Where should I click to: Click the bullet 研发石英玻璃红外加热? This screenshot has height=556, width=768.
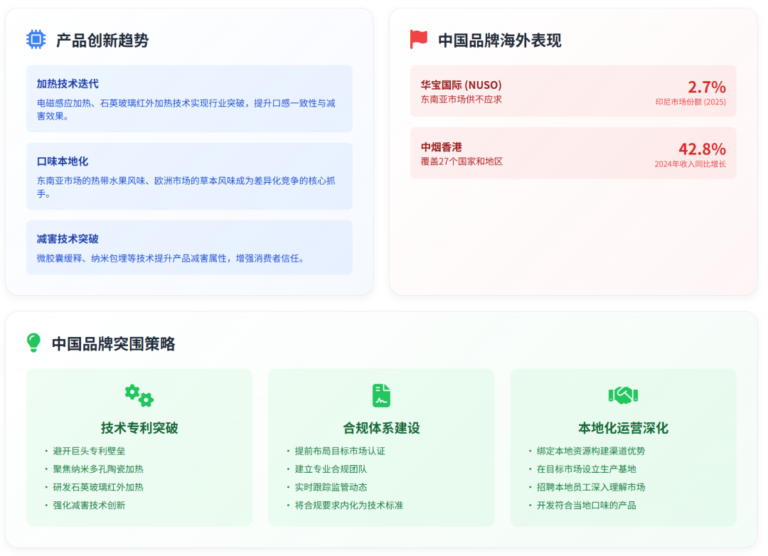(98, 487)
